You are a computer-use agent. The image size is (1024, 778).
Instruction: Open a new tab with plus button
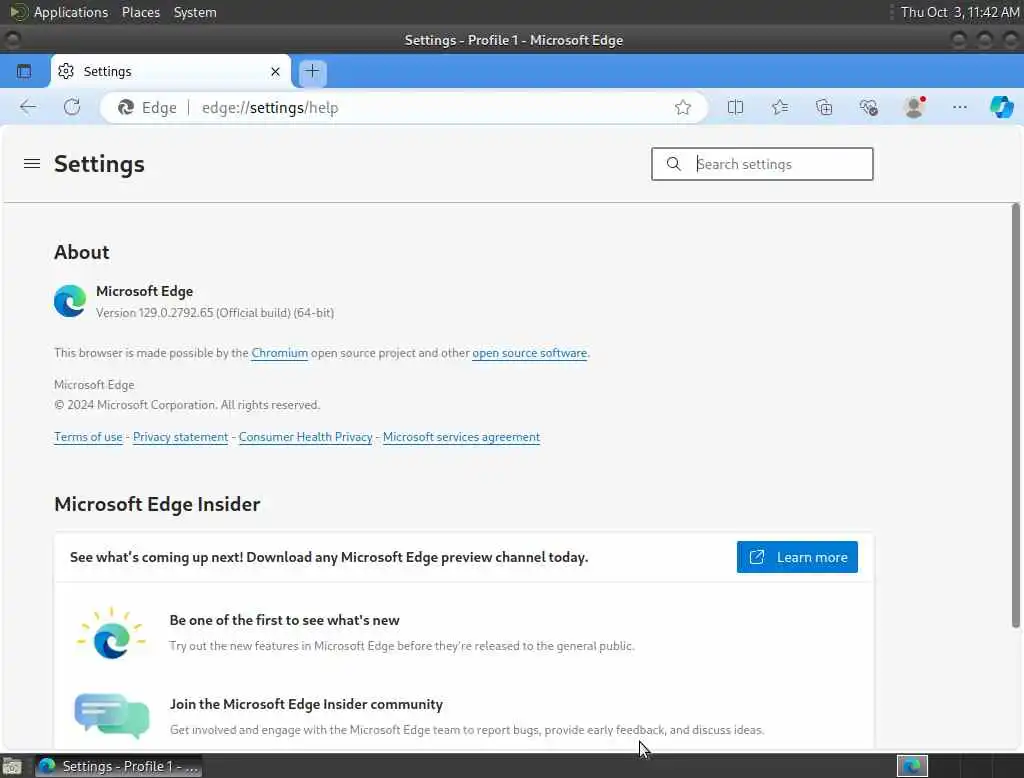point(312,71)
